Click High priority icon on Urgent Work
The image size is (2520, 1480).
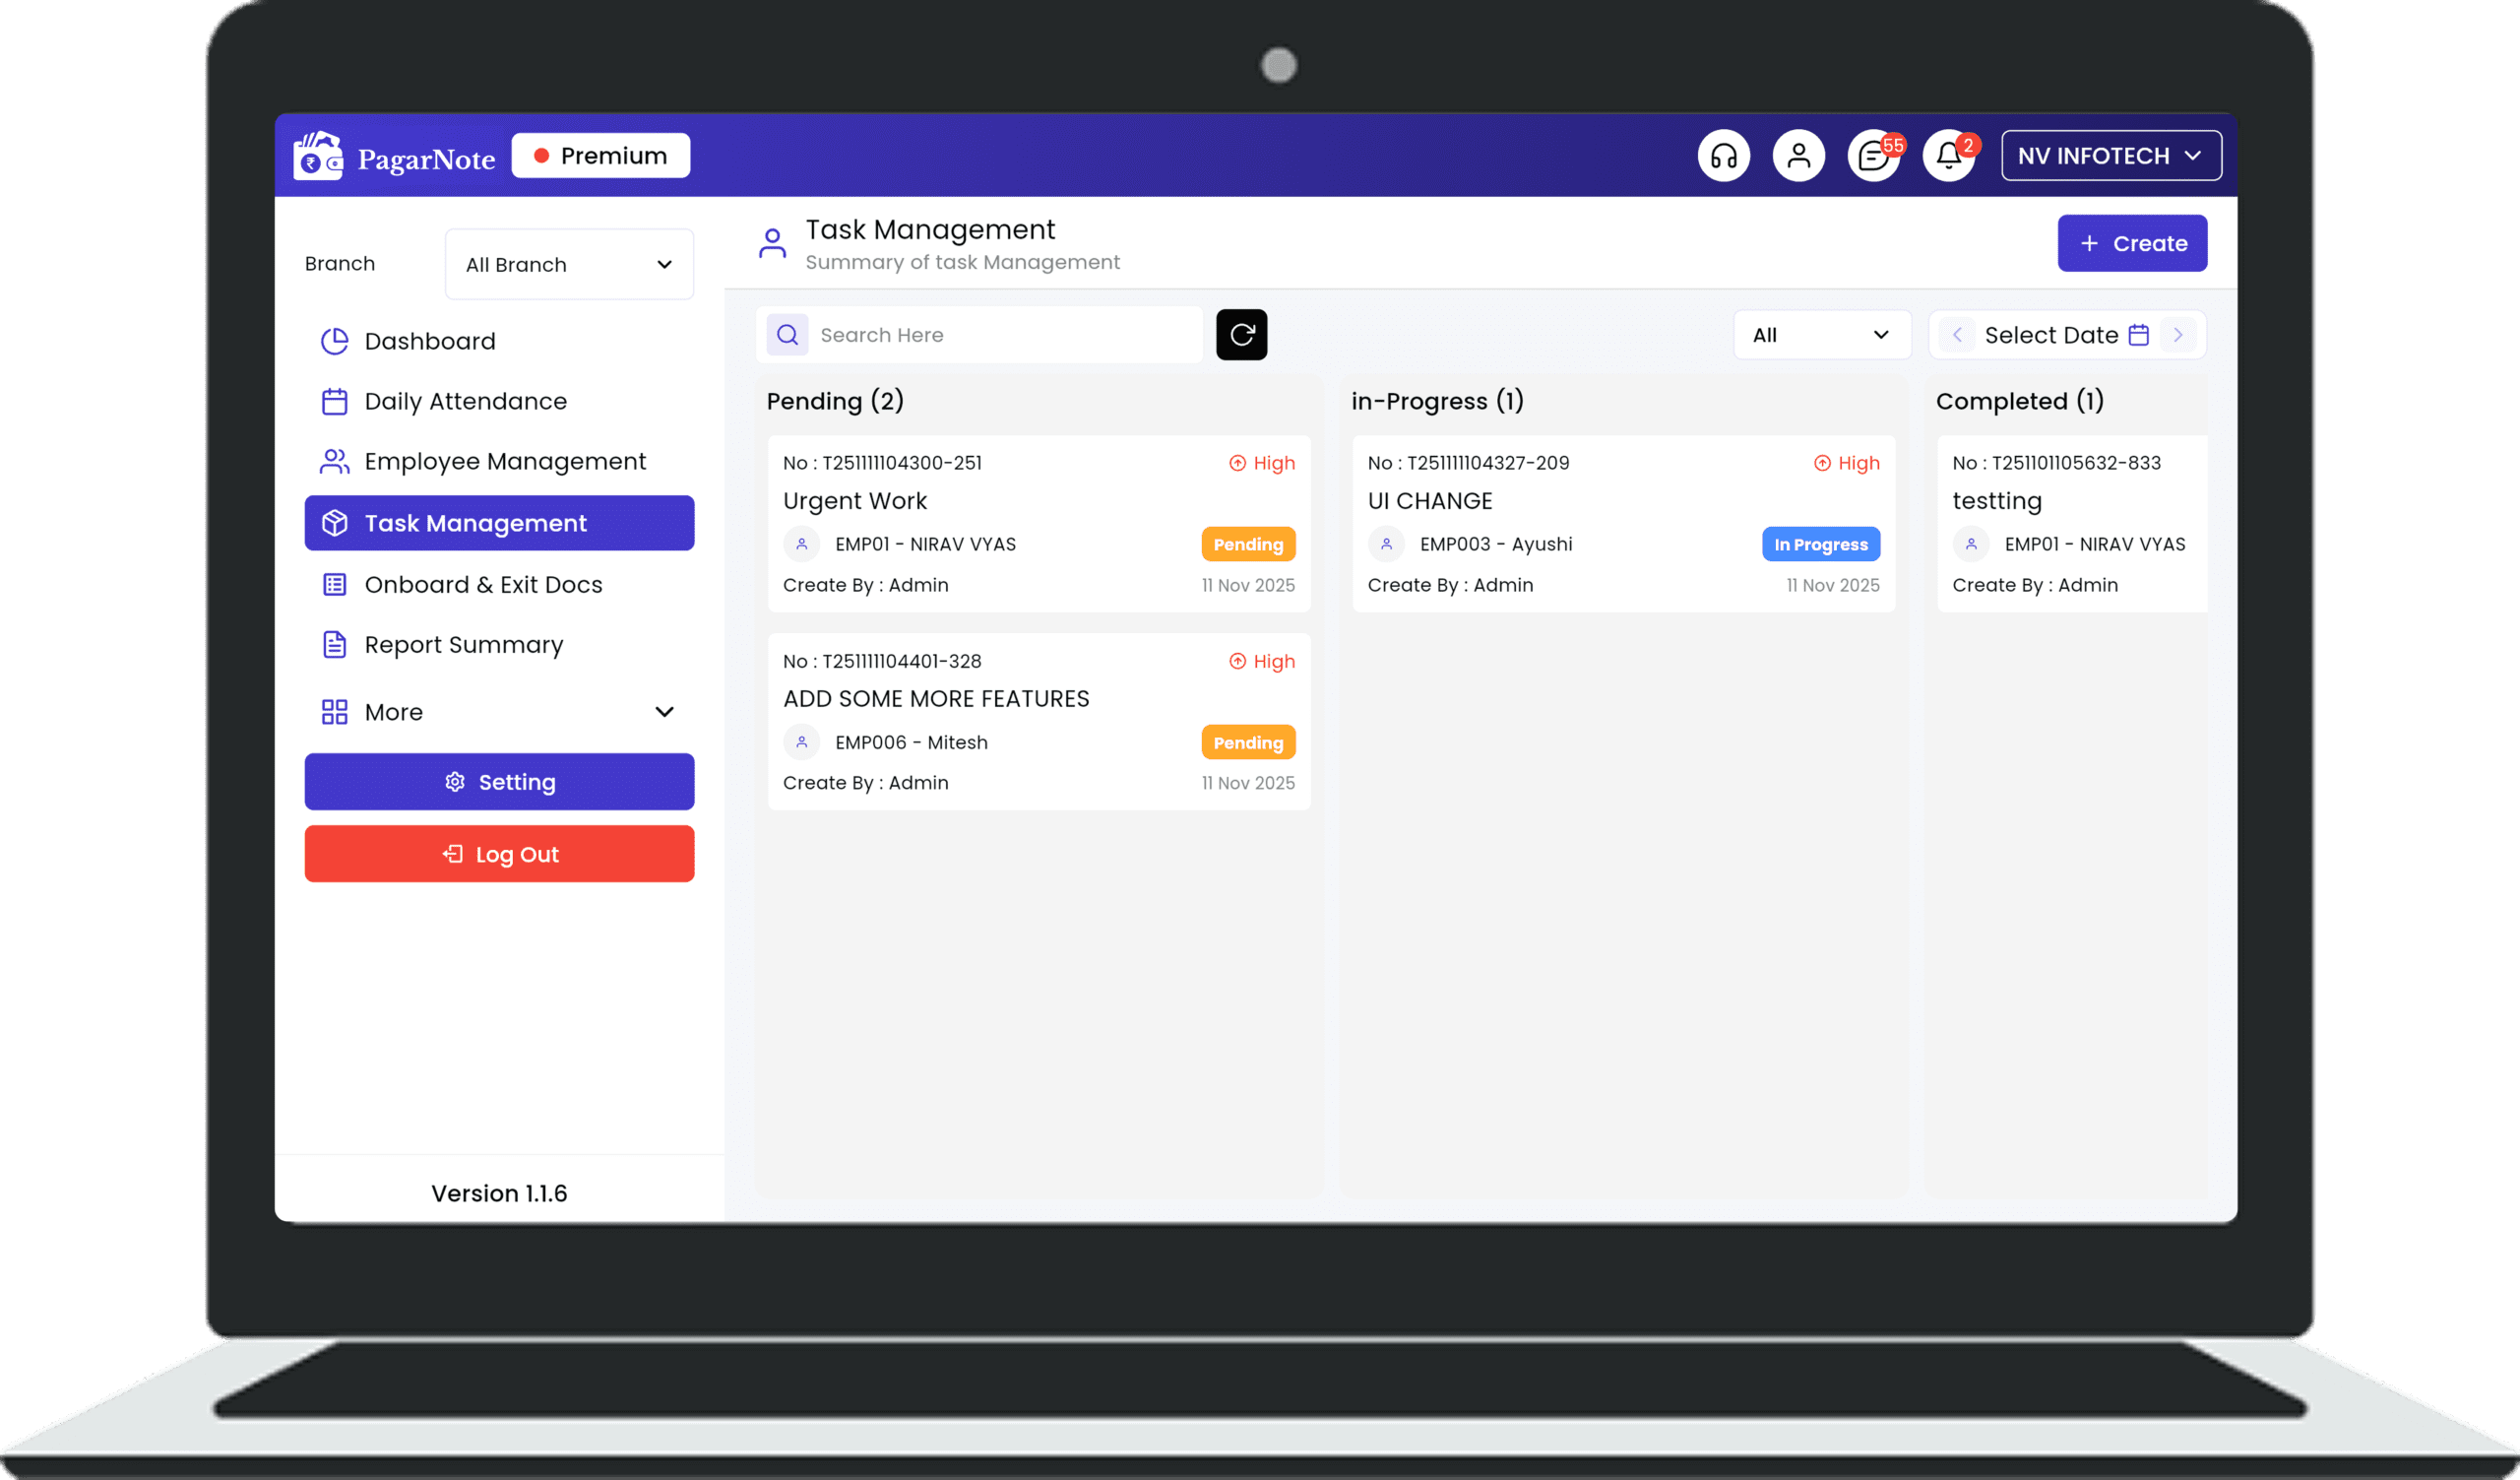click(x=1237, y=463)
